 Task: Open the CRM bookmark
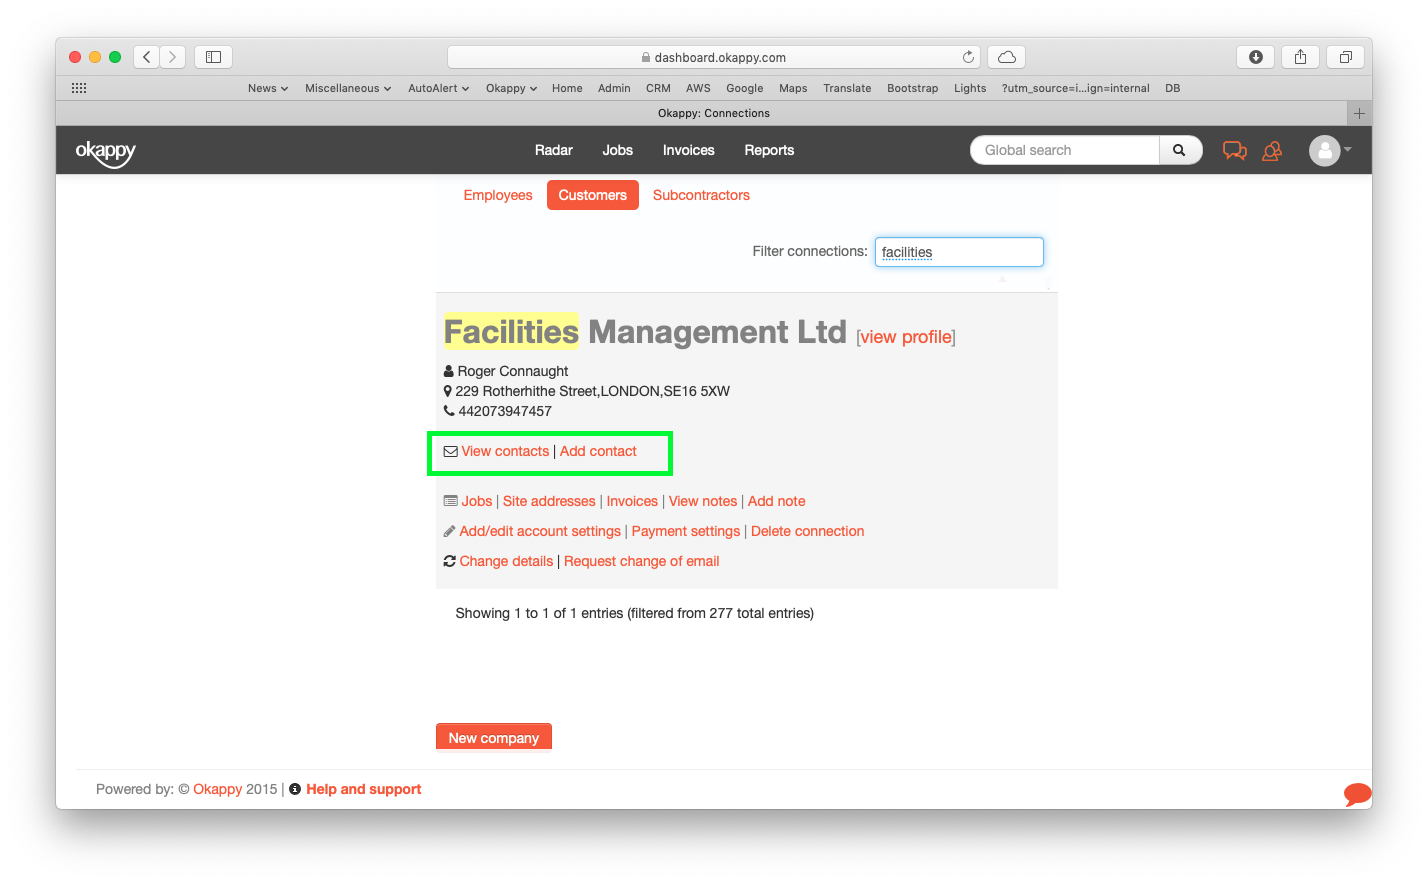(x=658, y=88)
